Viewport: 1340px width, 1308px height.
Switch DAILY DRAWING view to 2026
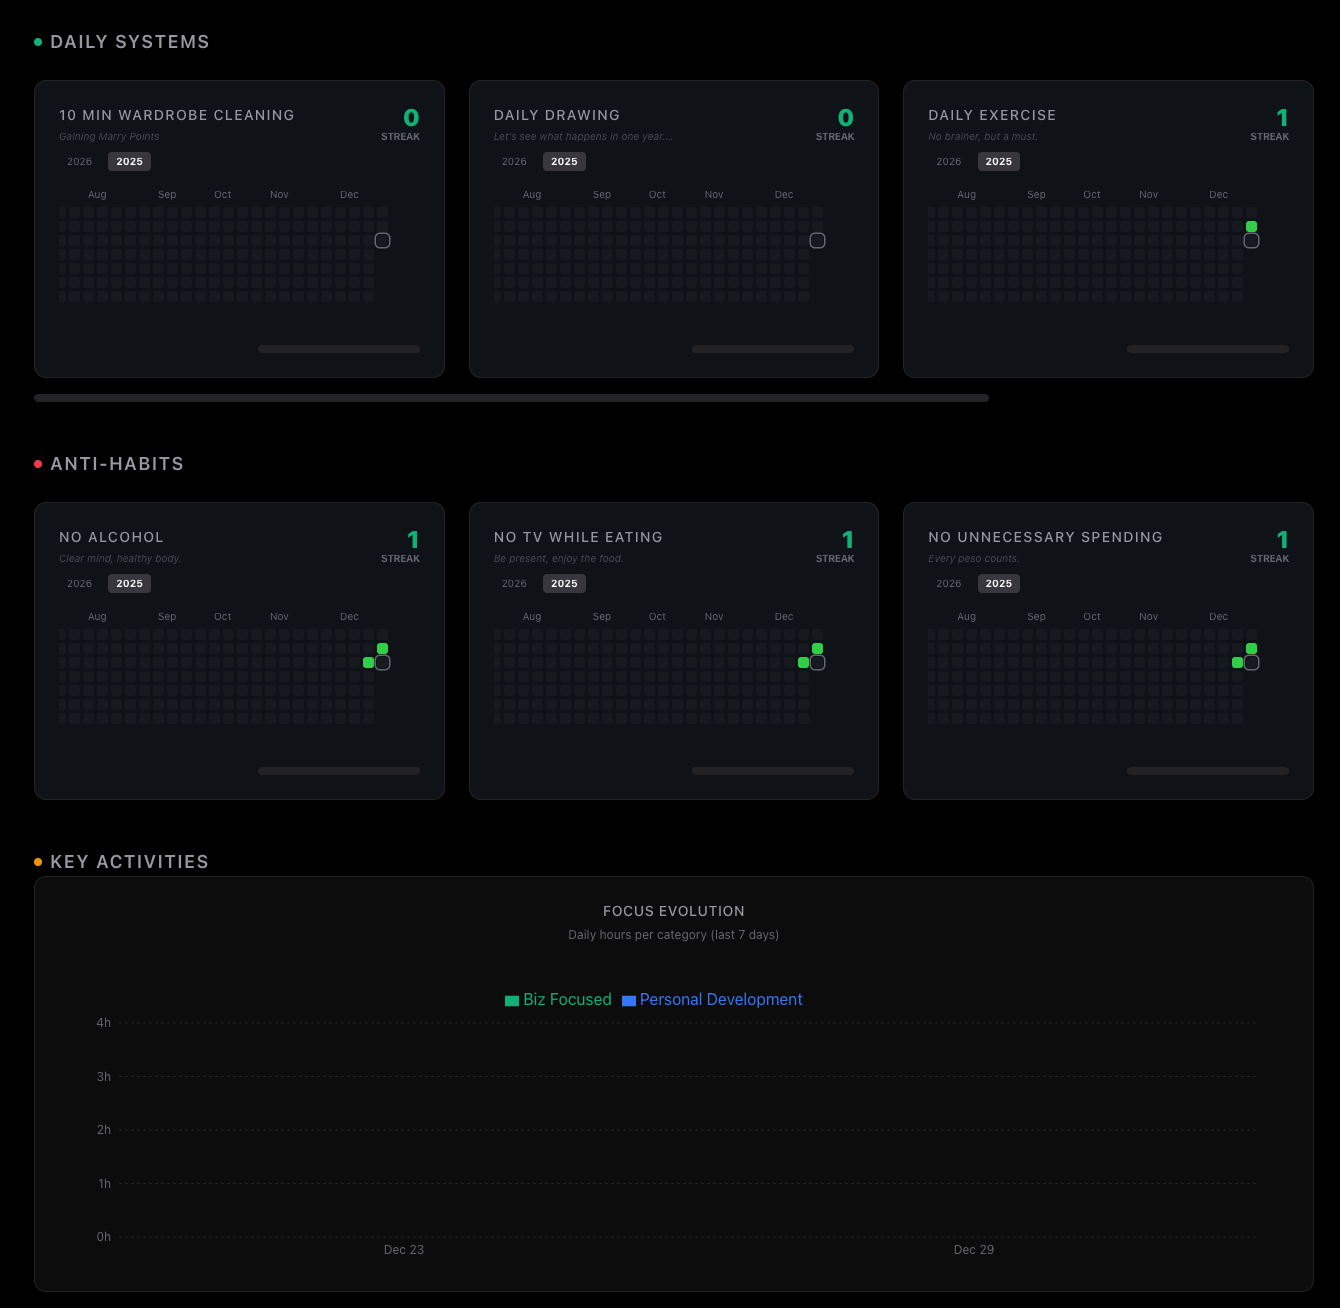512,161
